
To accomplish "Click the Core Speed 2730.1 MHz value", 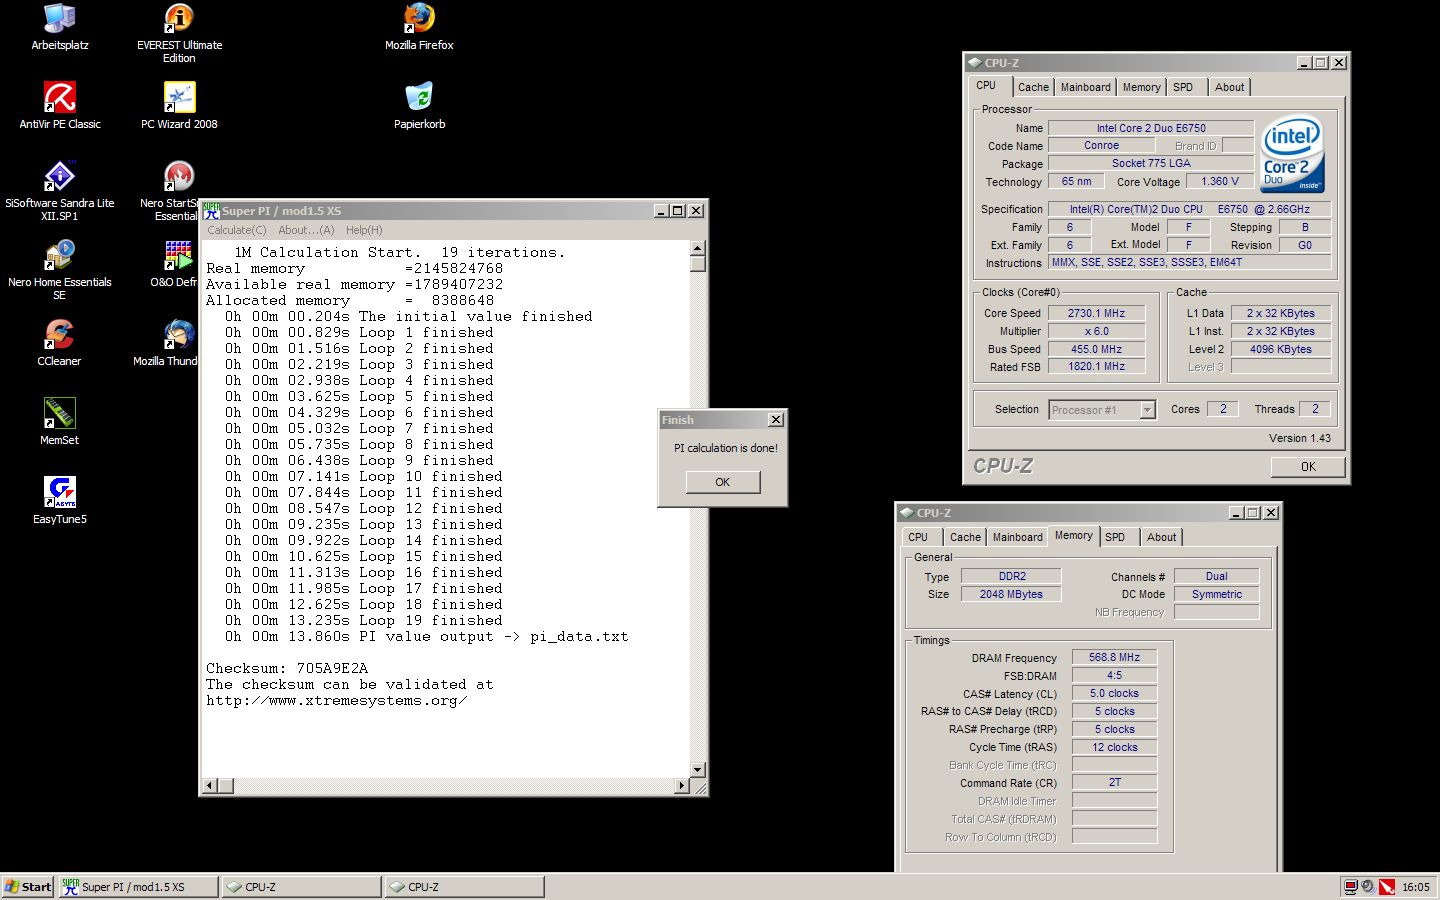I will 1097,313.
